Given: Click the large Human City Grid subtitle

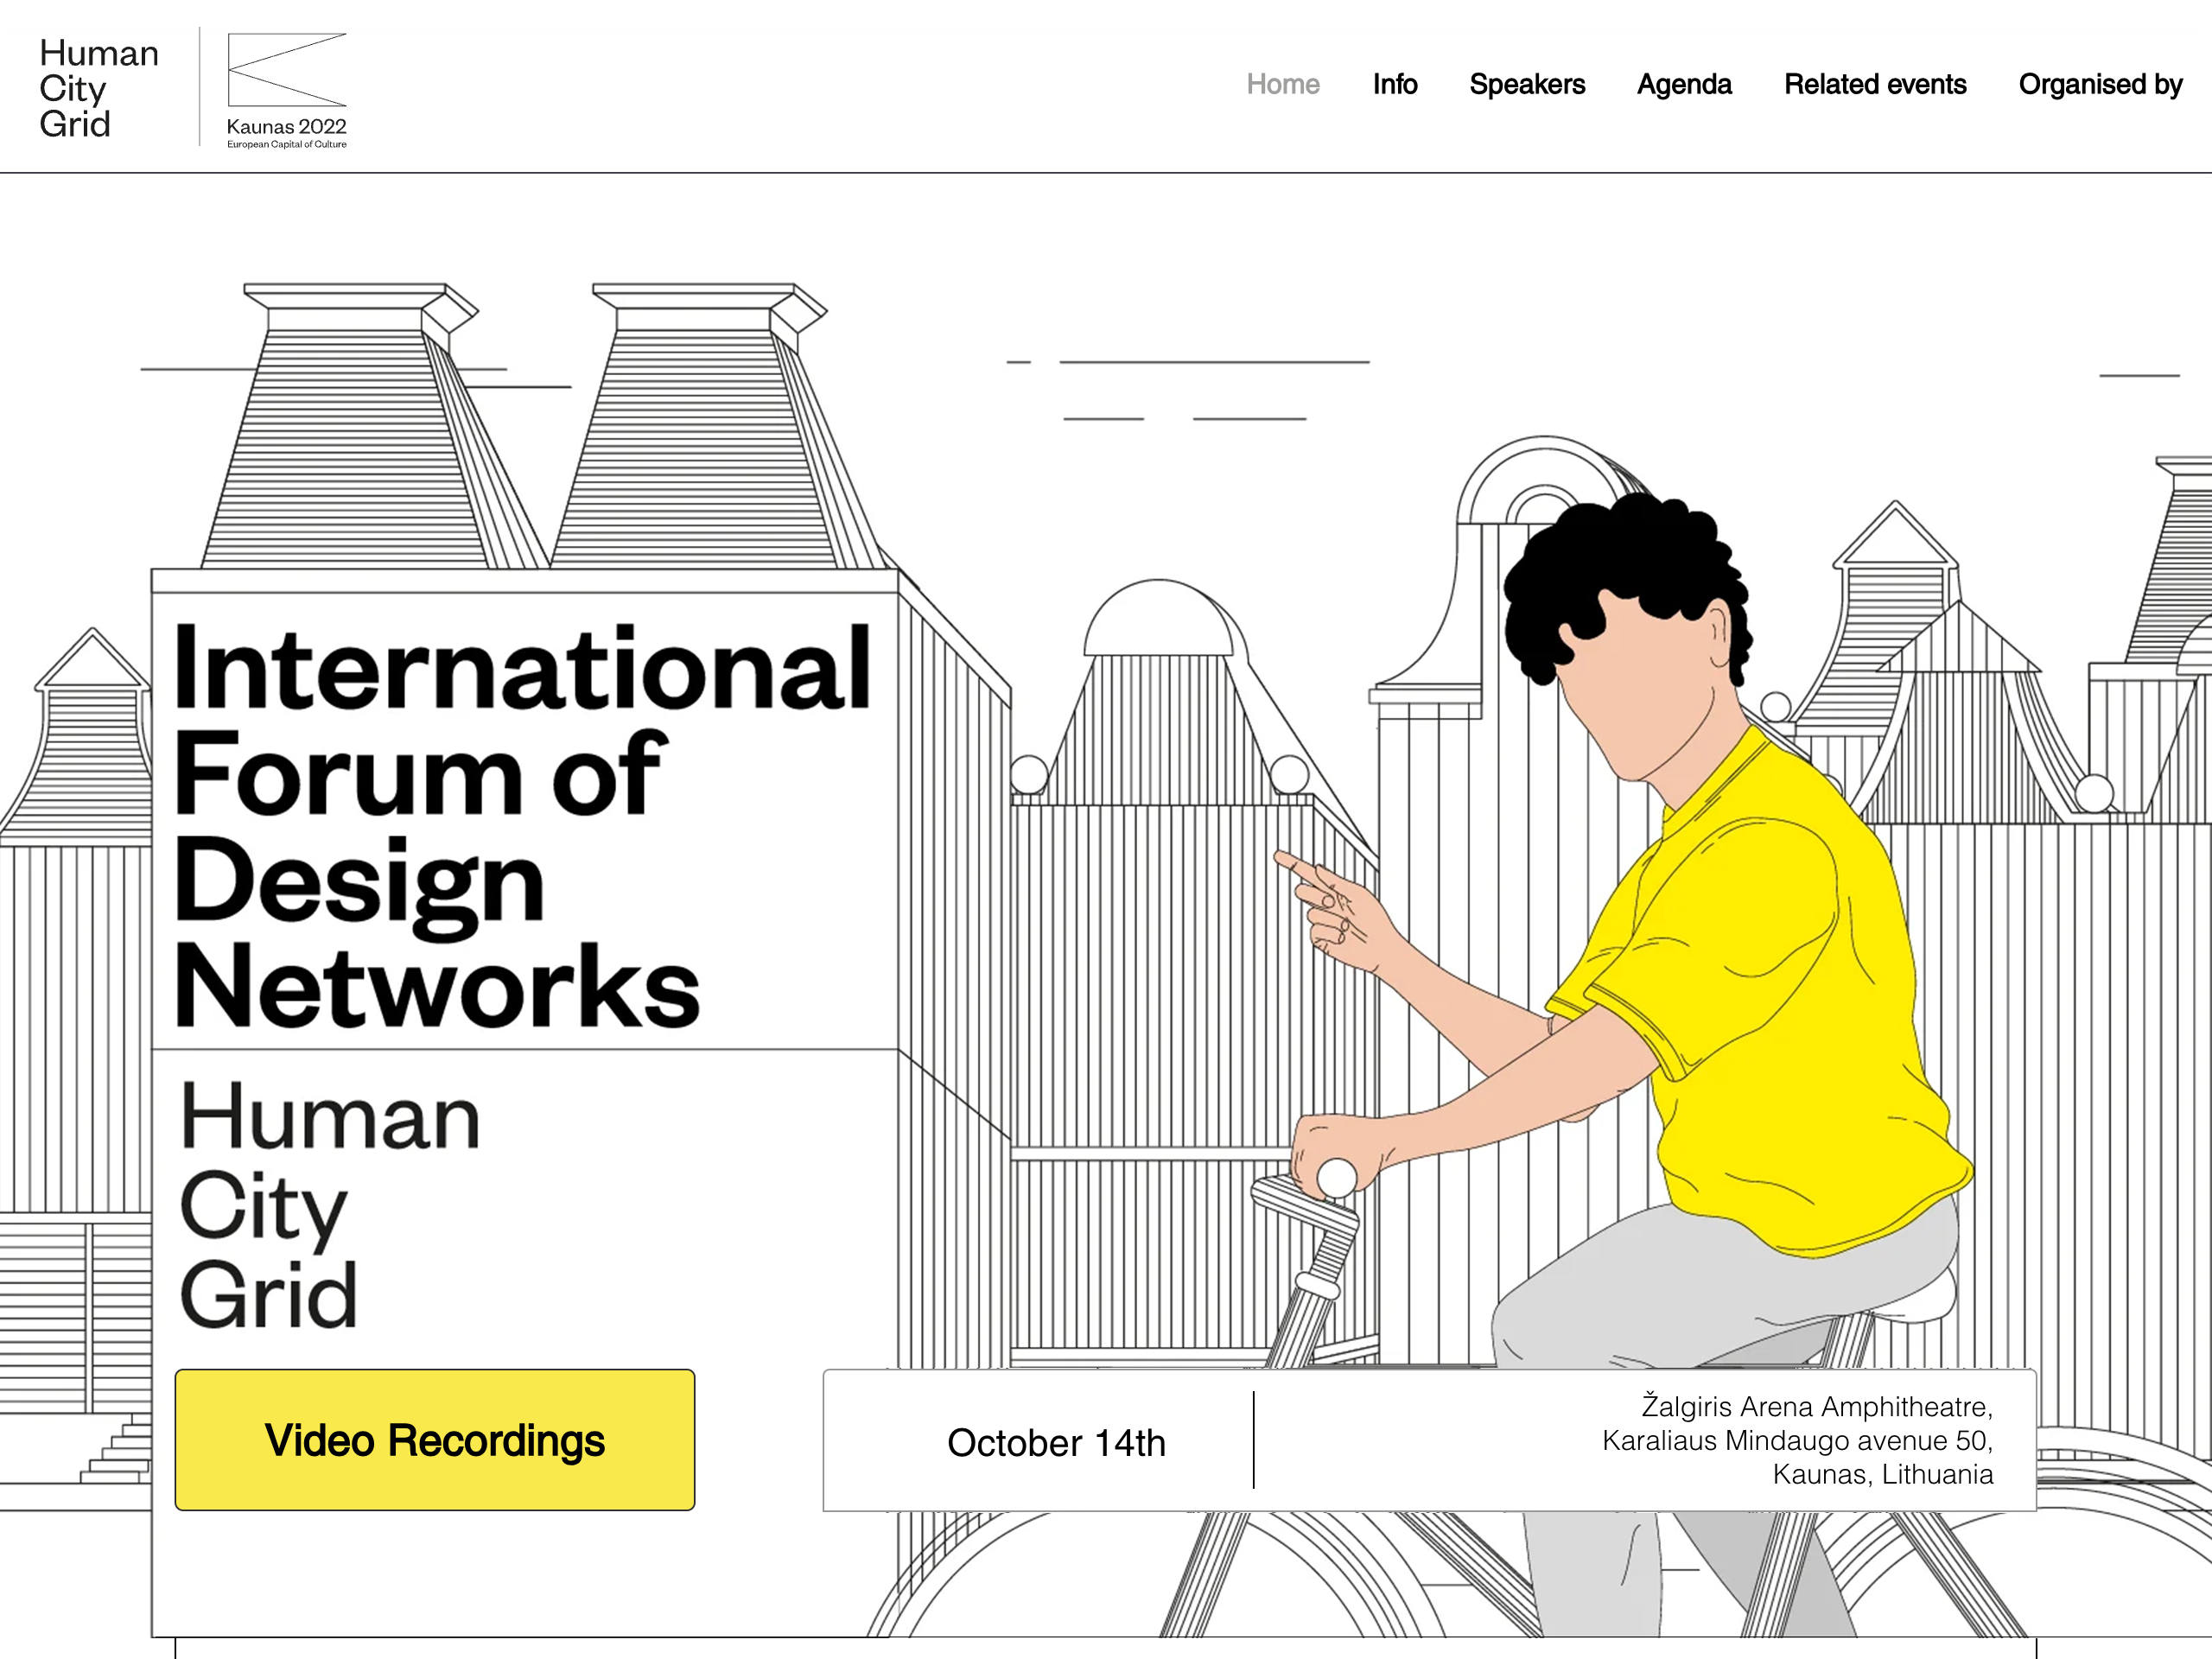Looking at the screenshot, I should (330, 1205).
